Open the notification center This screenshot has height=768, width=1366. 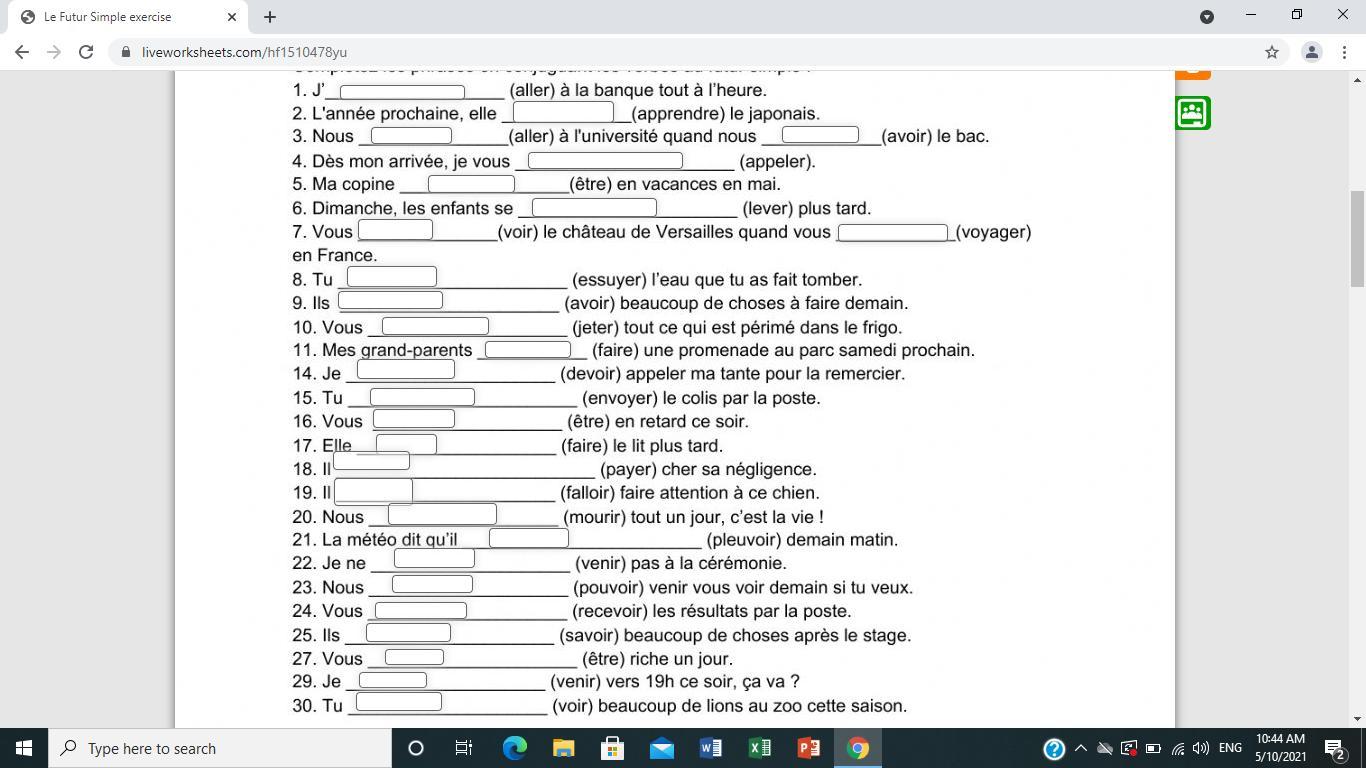1335,748
